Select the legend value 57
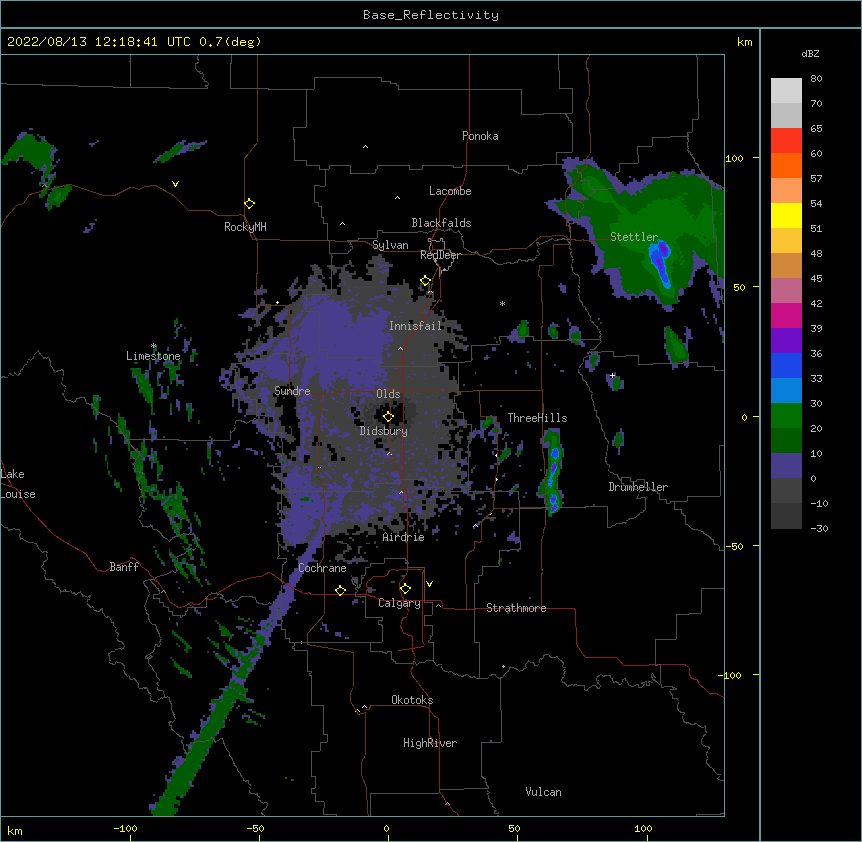The width and height of the screenshot is (862, 842). point(816,178)
